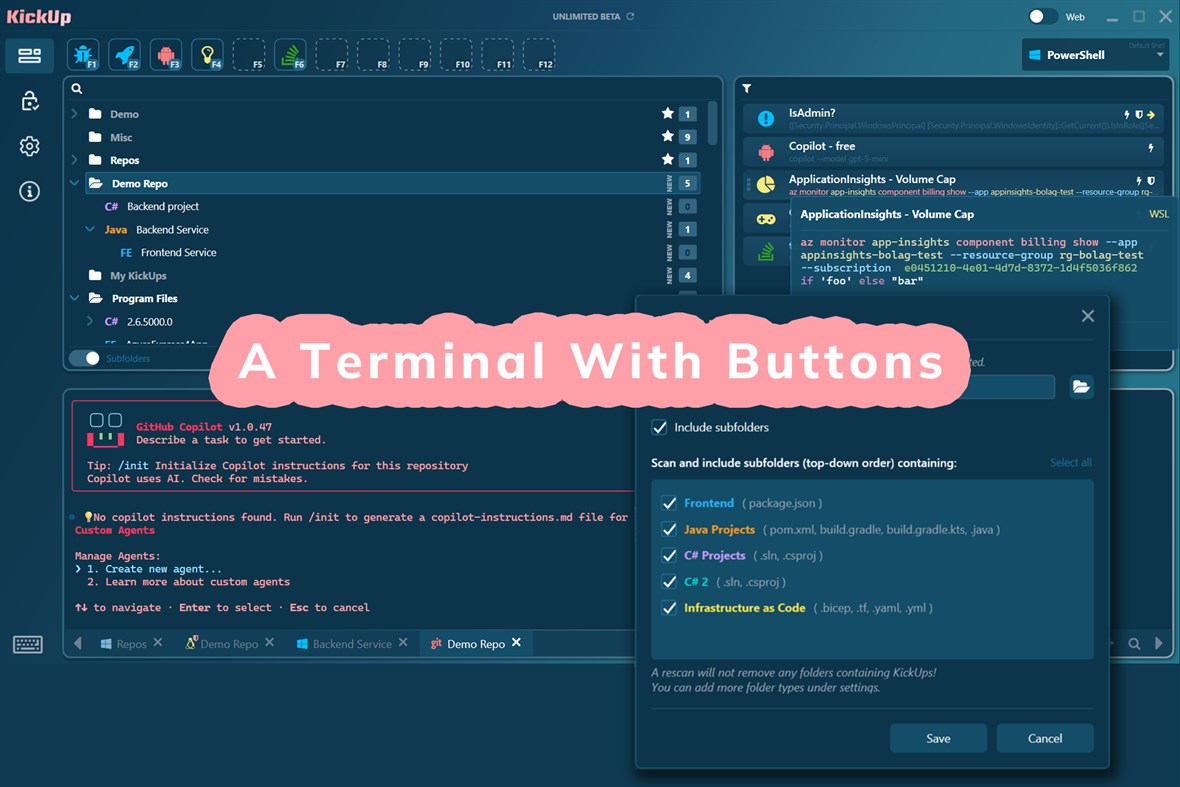Uncheck Infrastructure as Code folder type
The width and height of the screenshot is (1180, 787).
pos(668,608)
